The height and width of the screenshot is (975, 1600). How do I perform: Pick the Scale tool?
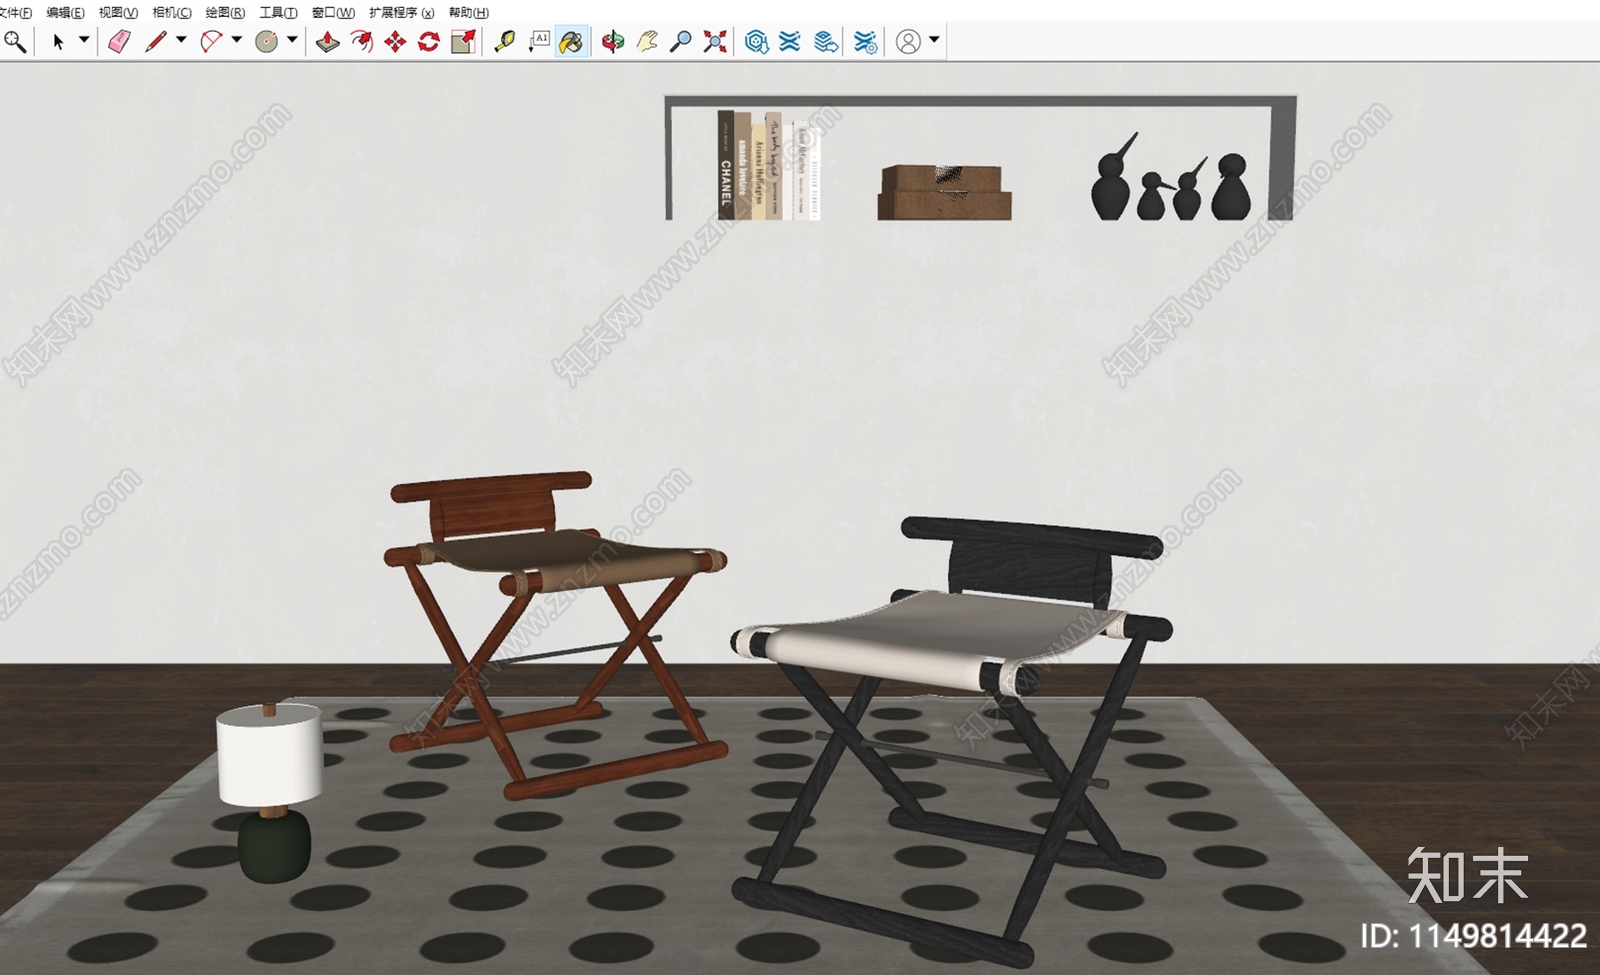463,42
